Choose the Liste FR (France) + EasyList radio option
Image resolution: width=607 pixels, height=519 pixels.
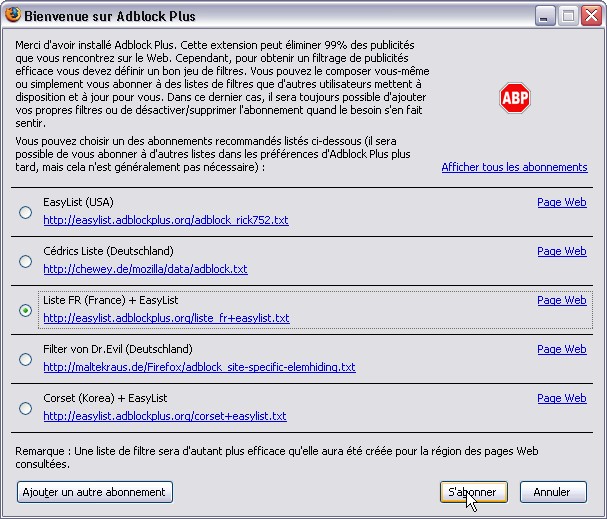click(26, 310)
